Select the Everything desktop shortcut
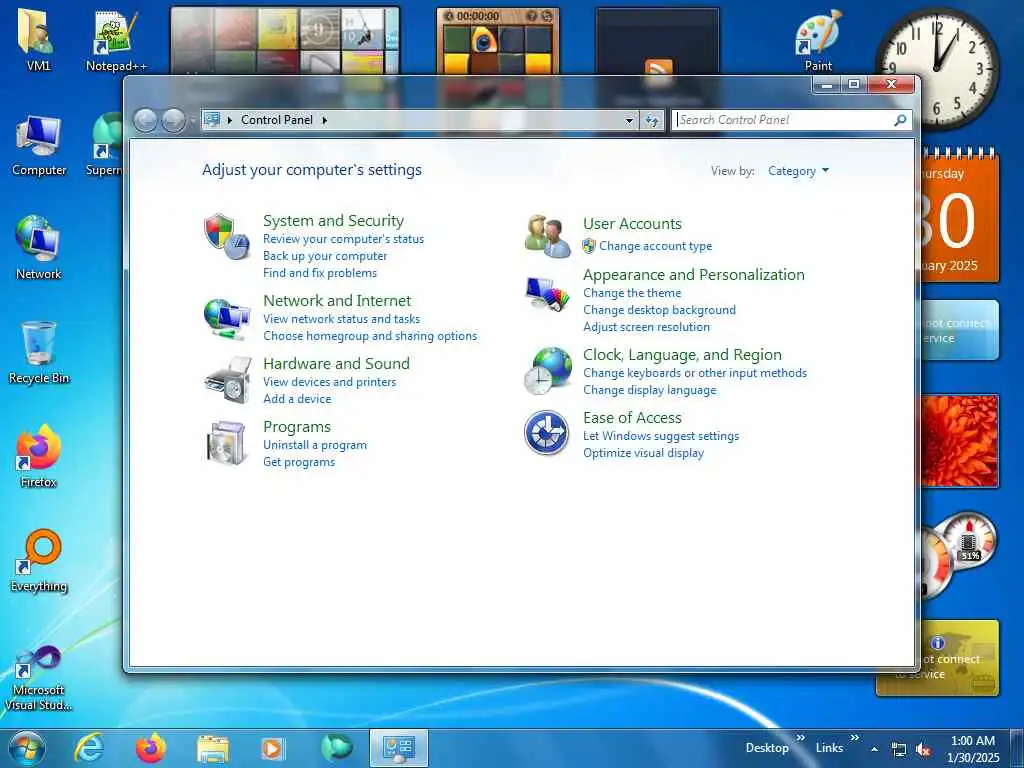1024x768 pixels. coord(39,560)
